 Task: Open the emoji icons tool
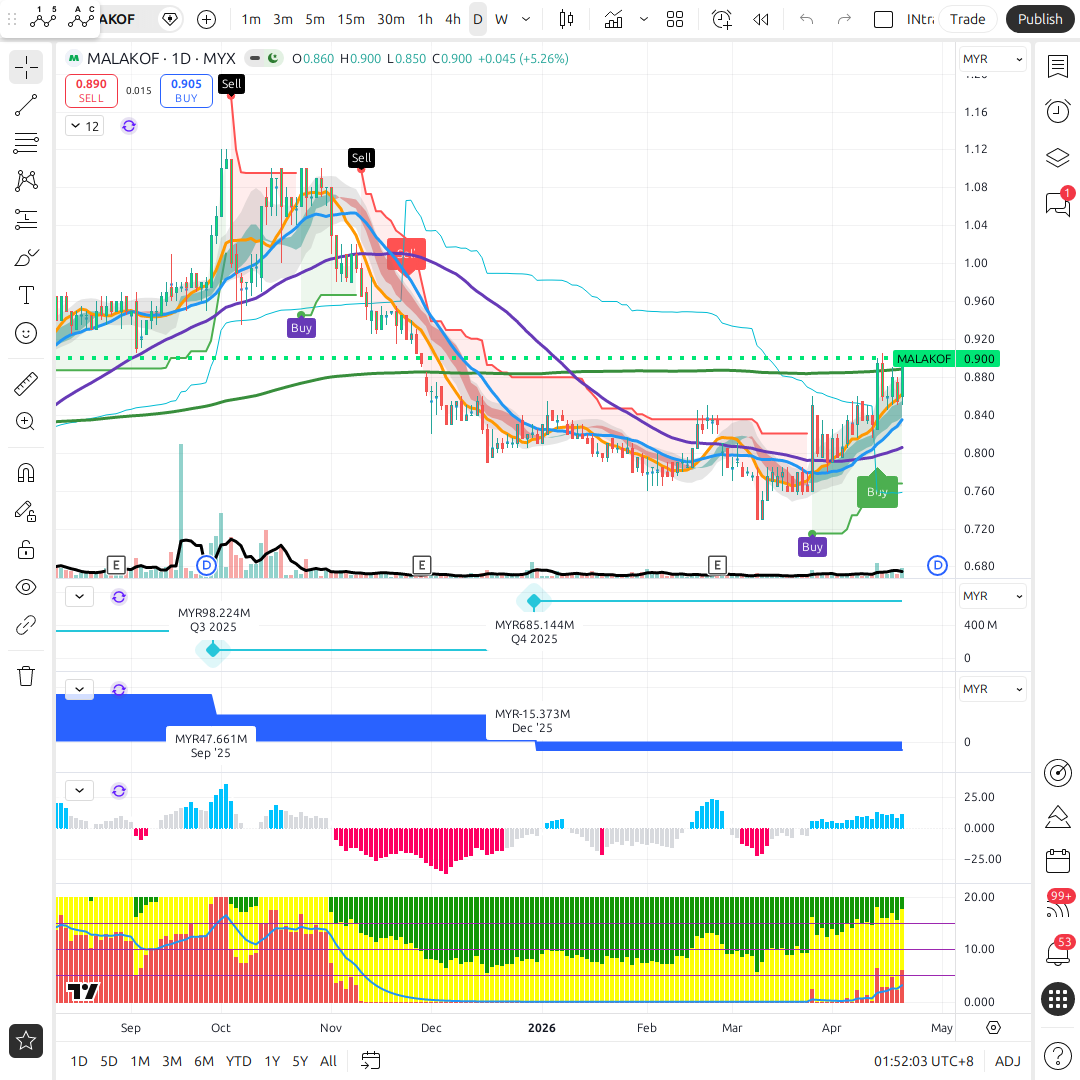coord(26,333)
